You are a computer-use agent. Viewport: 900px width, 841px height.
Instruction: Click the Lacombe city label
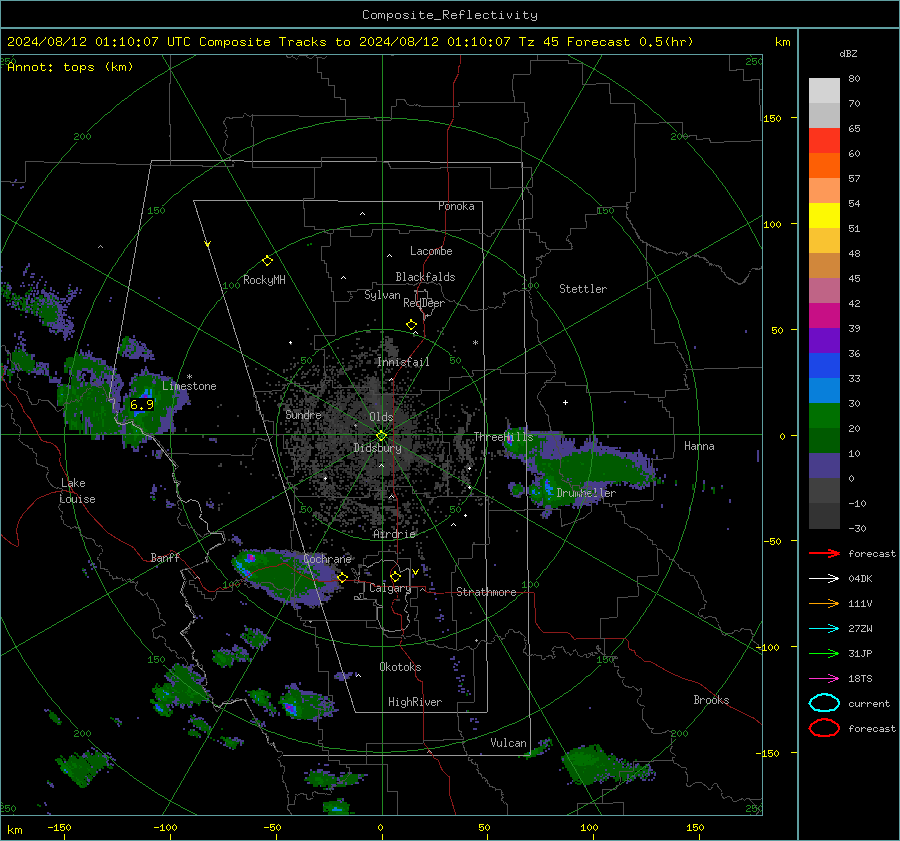click(x=431, y=251)
